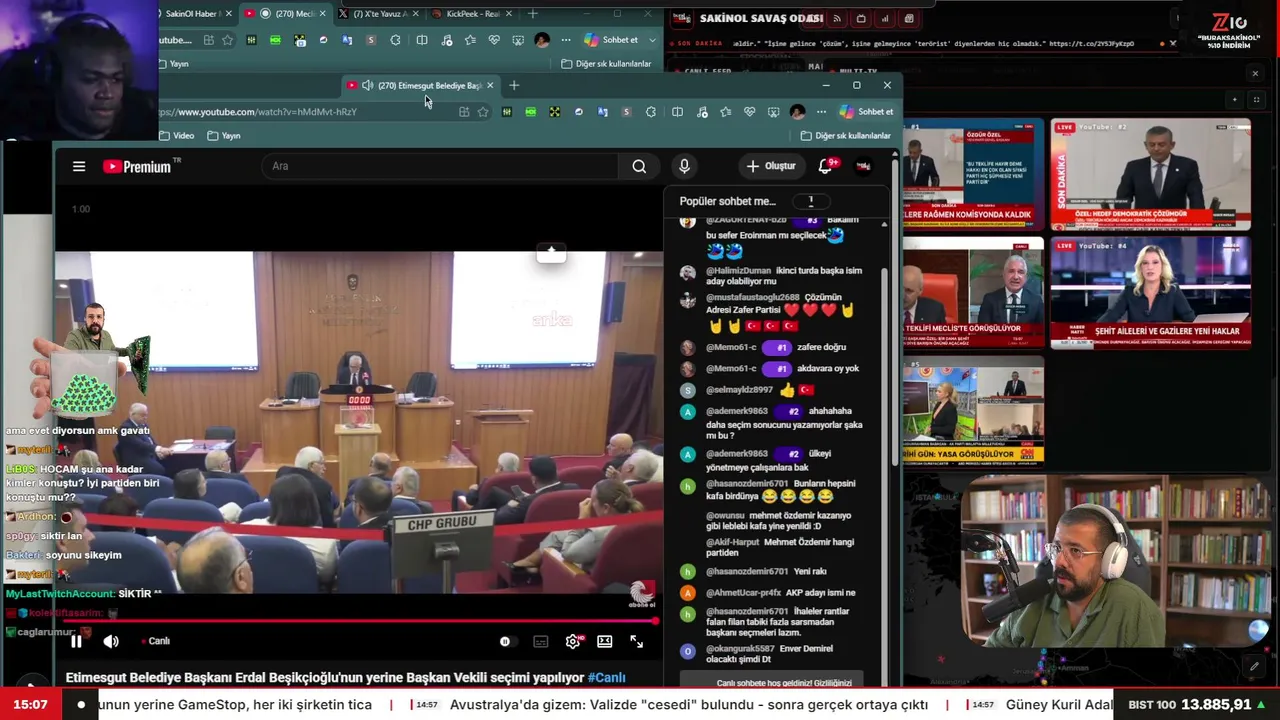1280x720 pixels.
Task: Open the front browser '...' settings menu
Action: point(821,112)
